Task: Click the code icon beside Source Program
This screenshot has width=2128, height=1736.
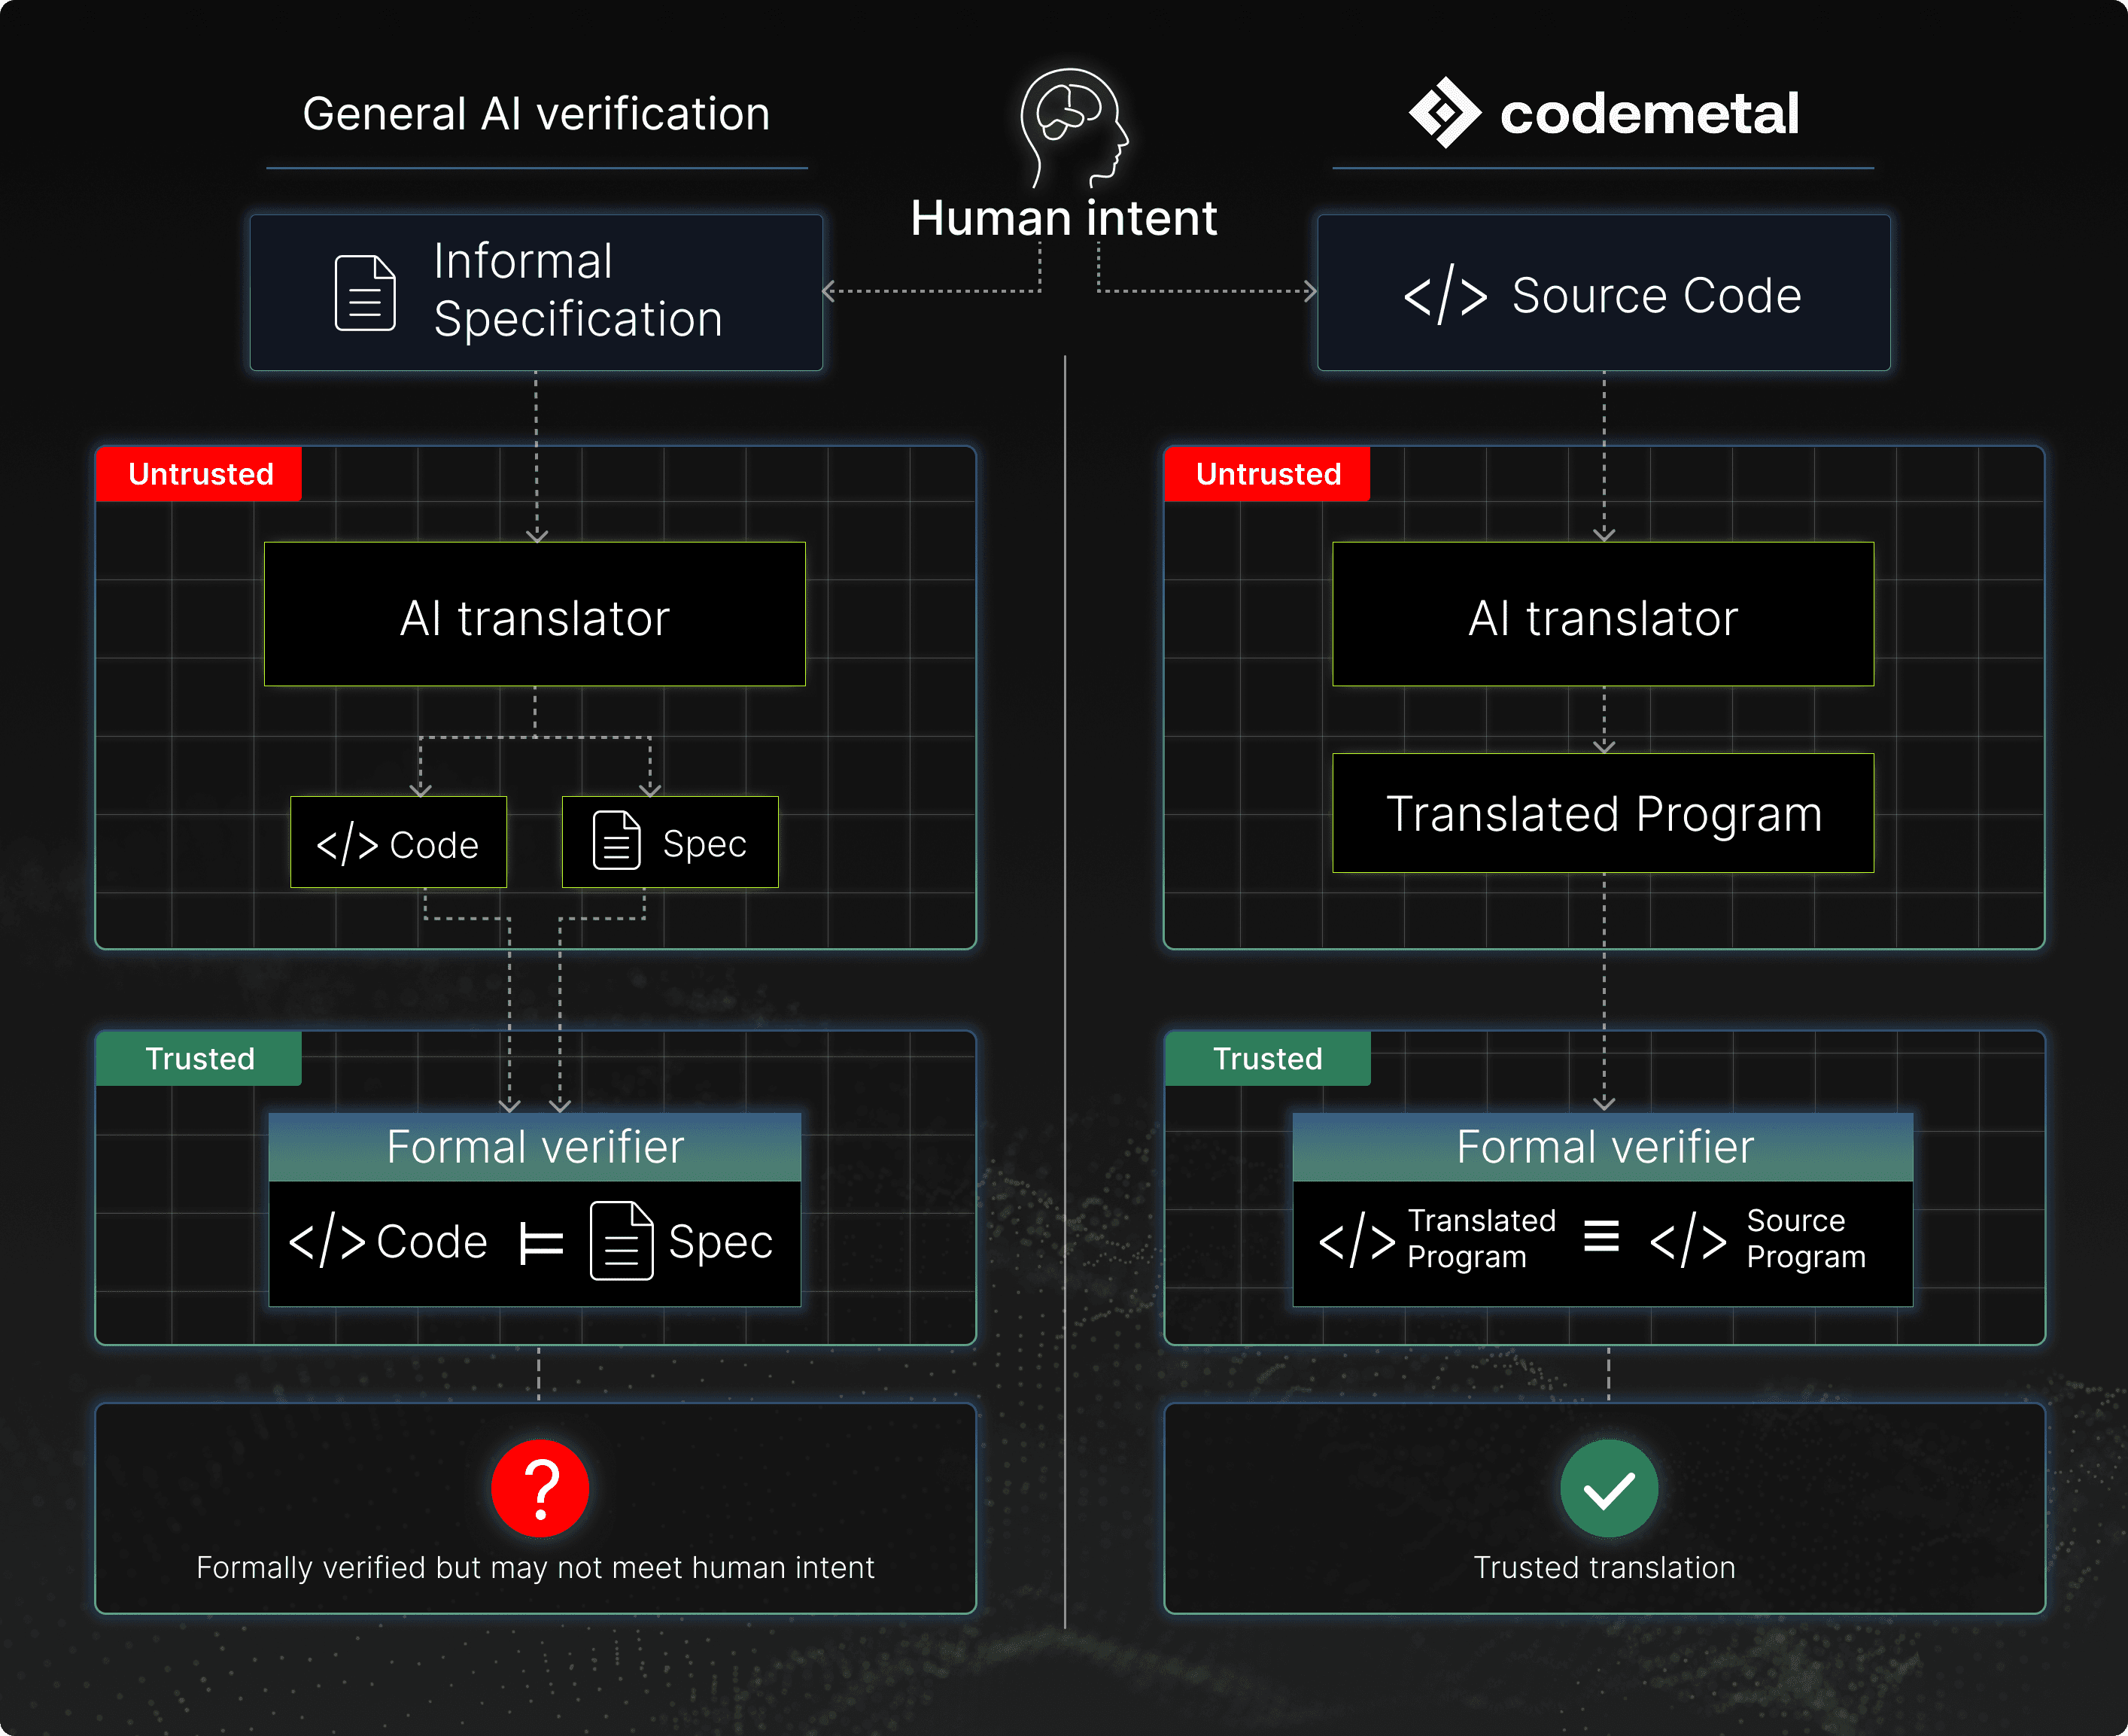Action: click(1688, 1241)
